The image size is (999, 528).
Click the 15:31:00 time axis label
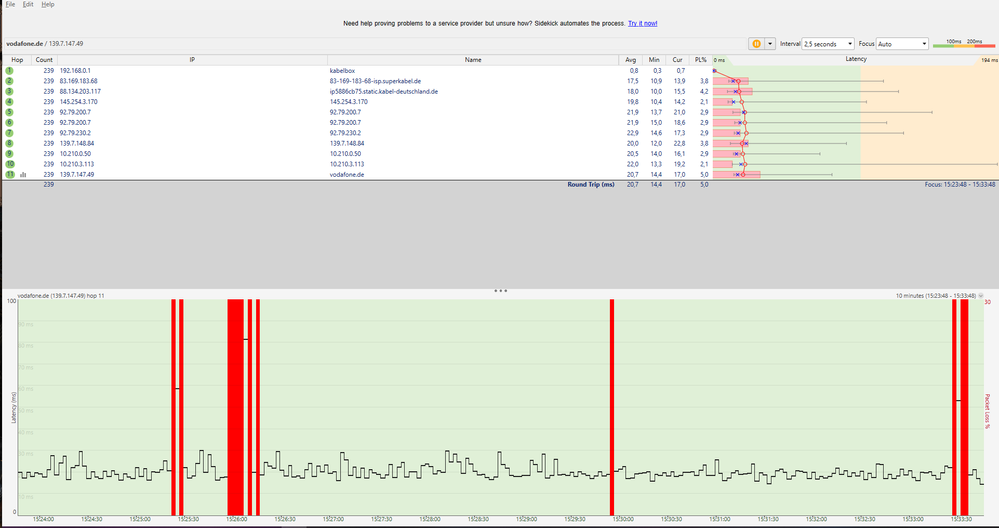click(x=718, y=520)
